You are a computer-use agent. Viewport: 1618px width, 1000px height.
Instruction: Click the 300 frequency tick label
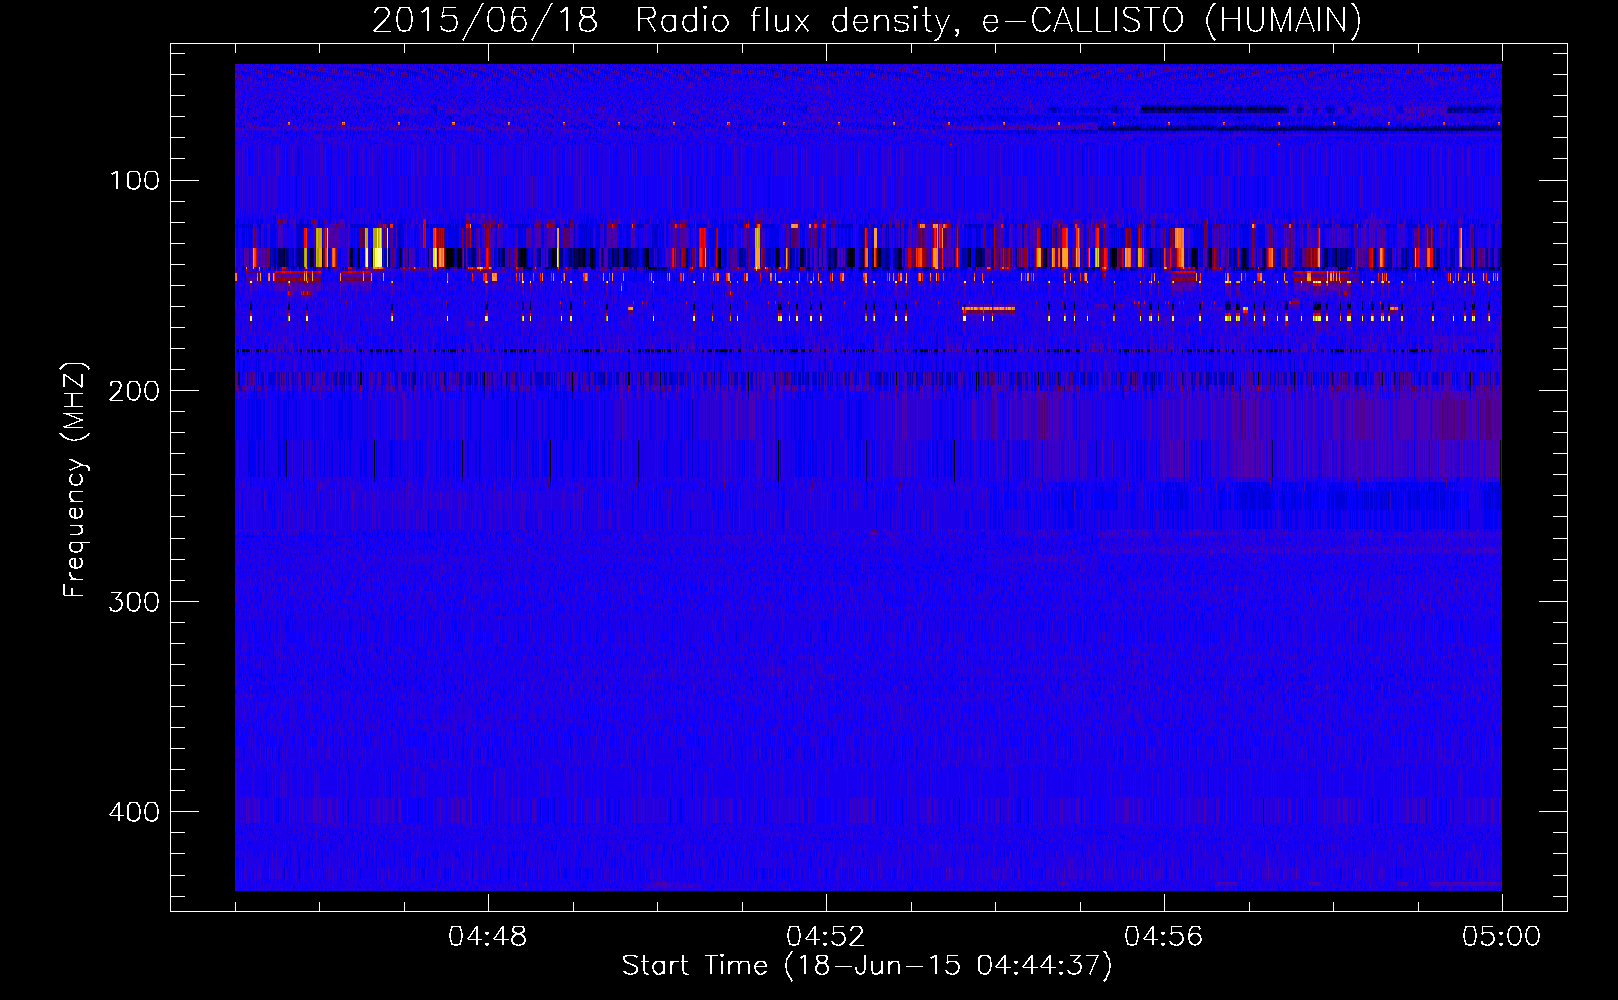[135, 602]
